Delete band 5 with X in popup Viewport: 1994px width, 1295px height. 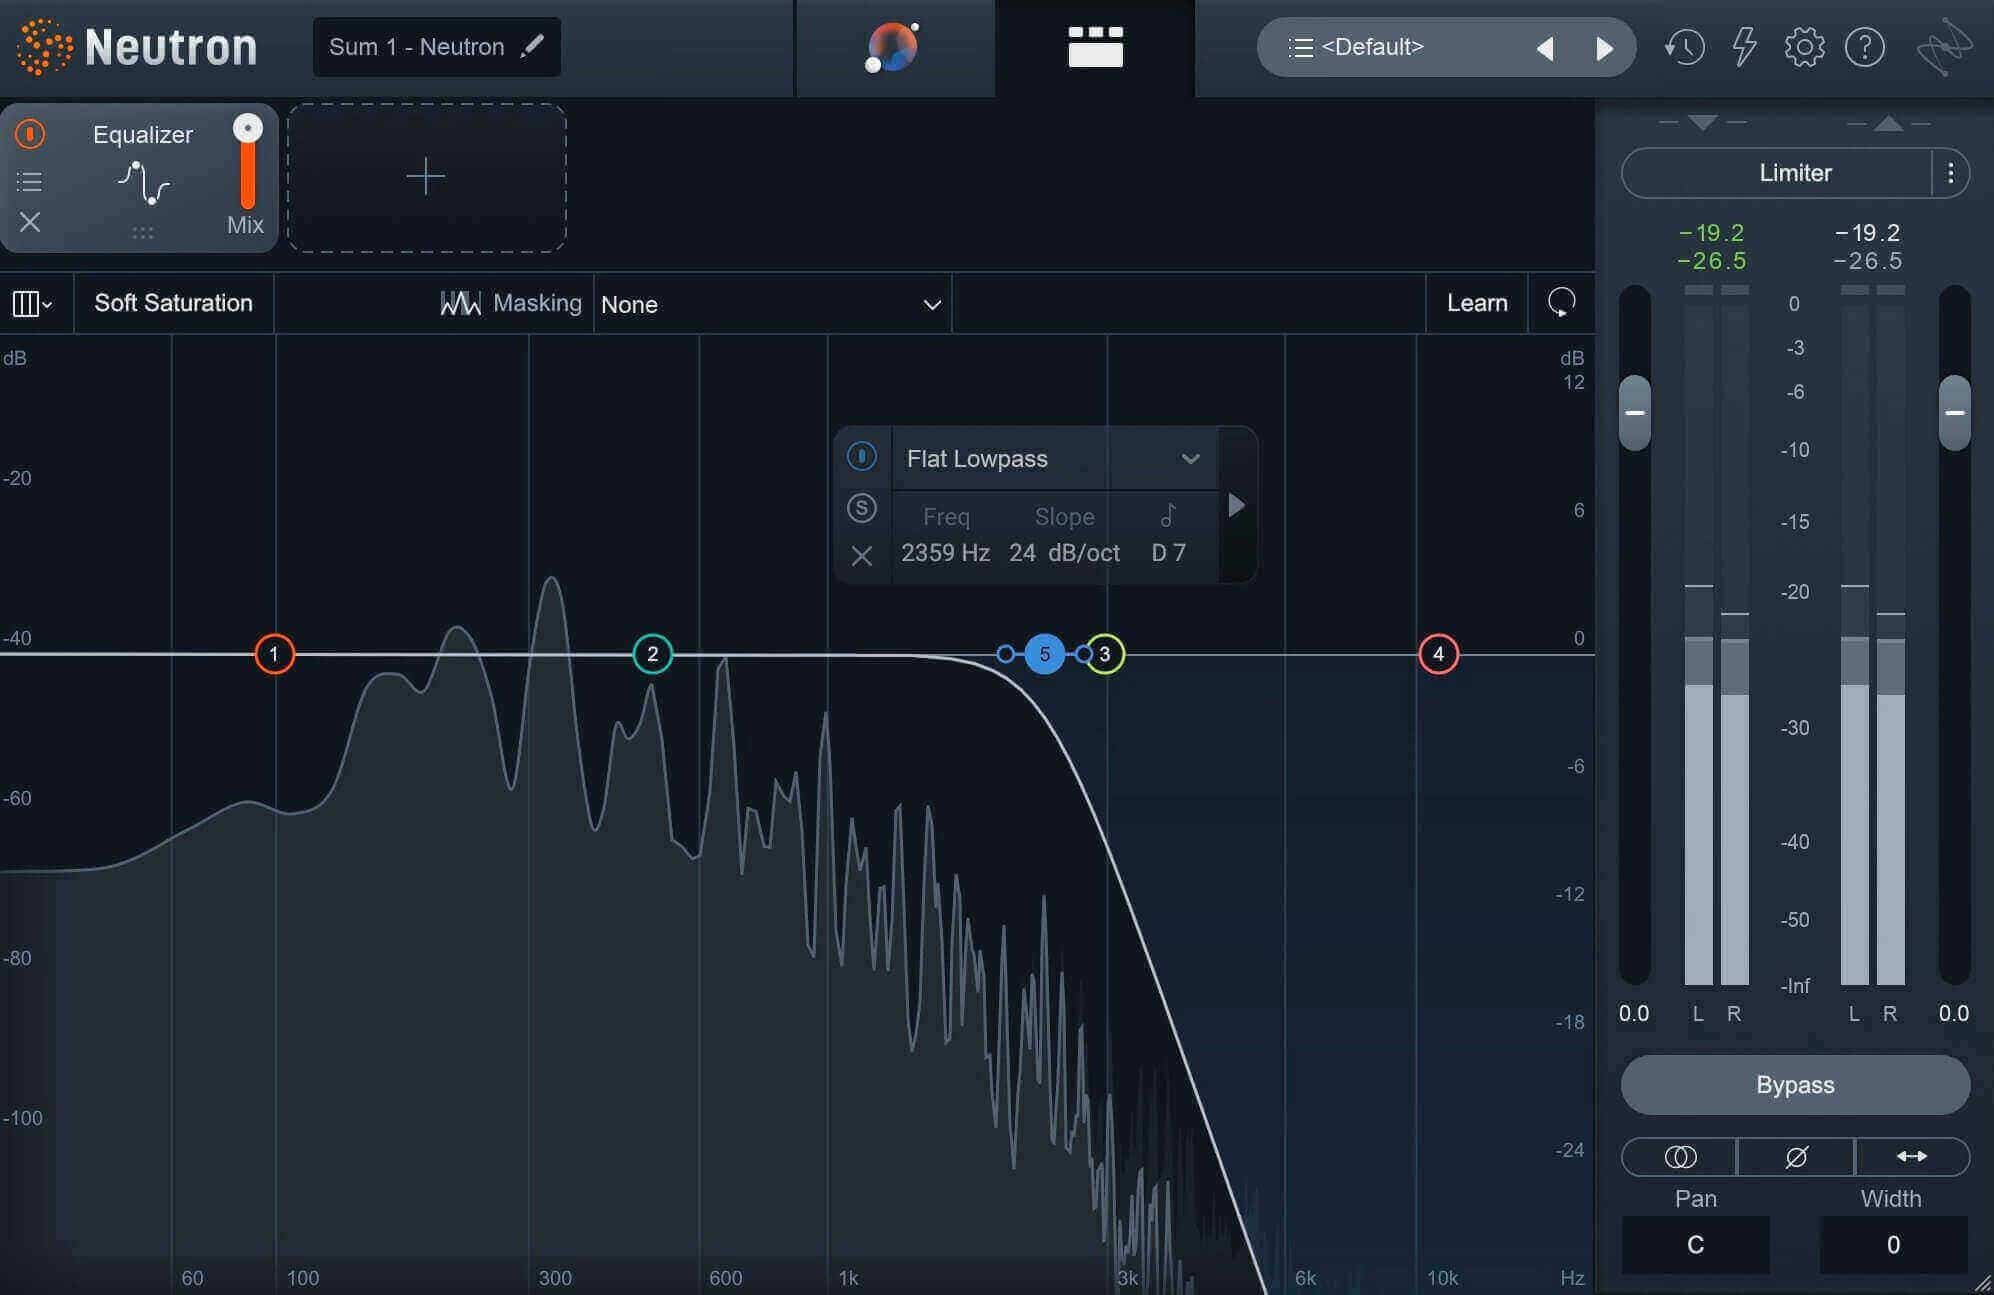[862, 556]
